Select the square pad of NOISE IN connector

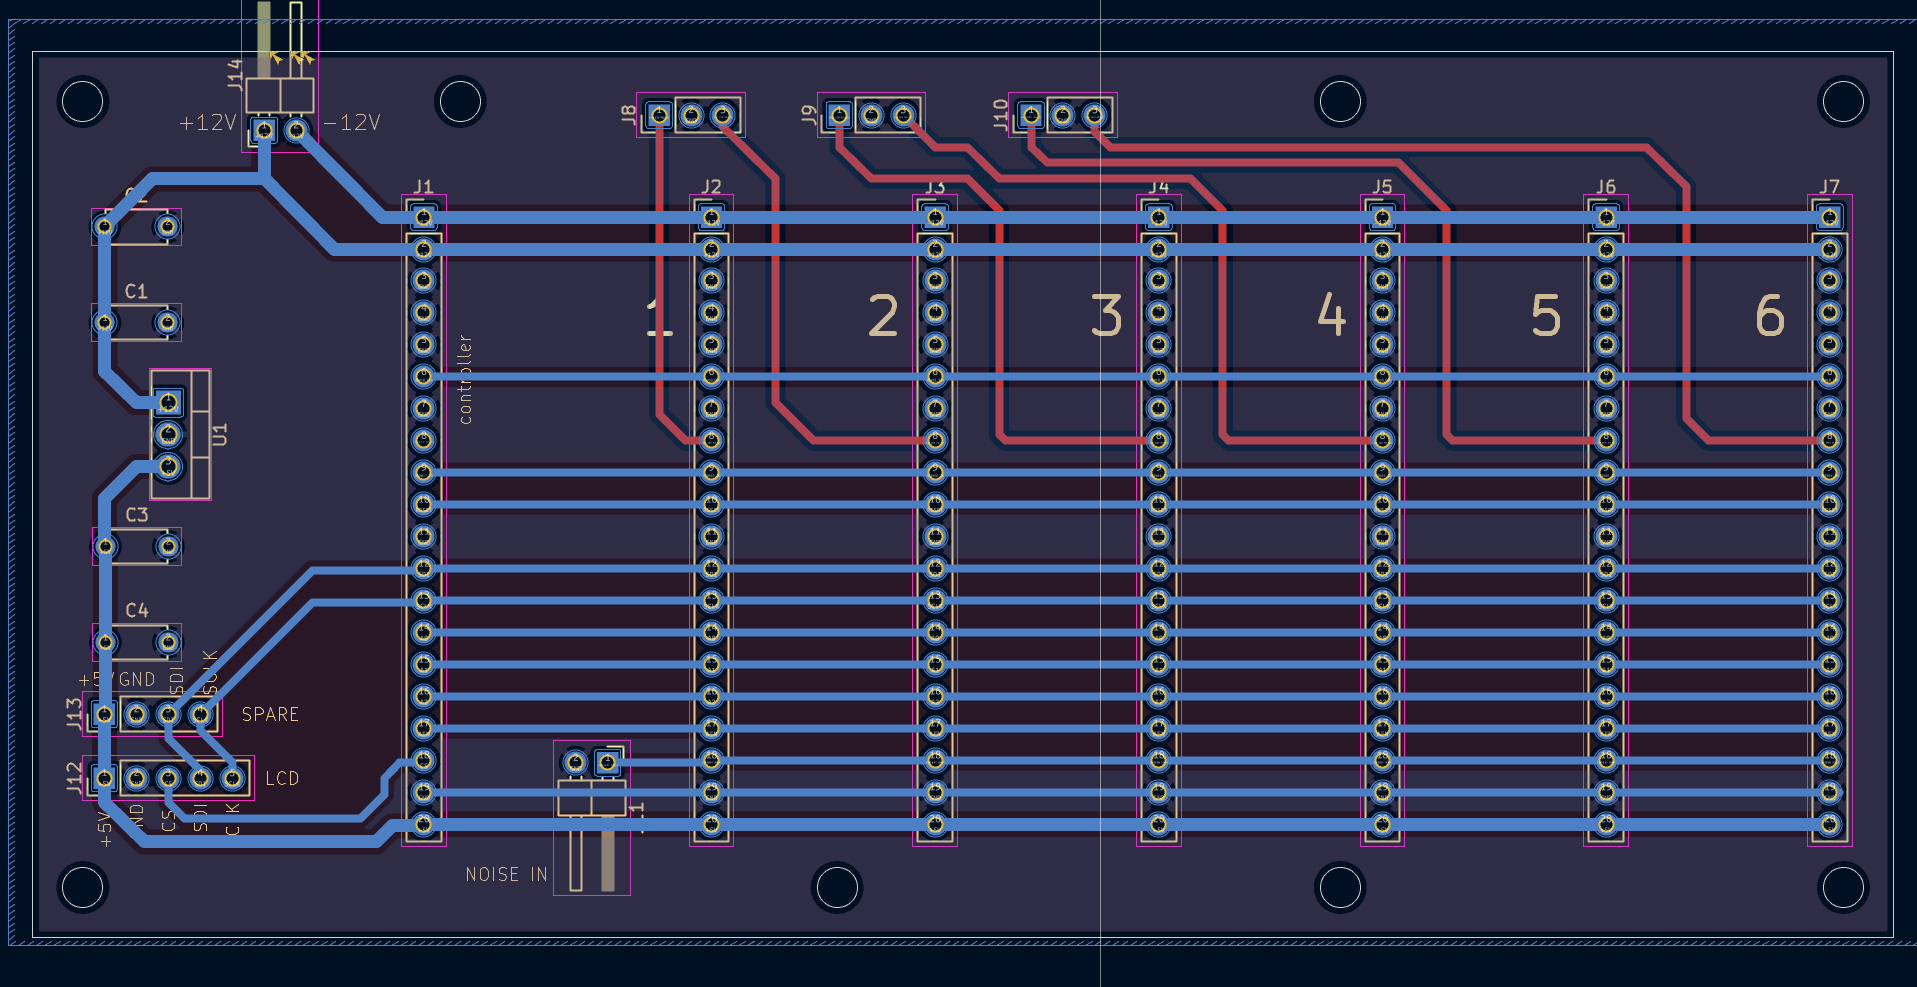coord(607,763)
